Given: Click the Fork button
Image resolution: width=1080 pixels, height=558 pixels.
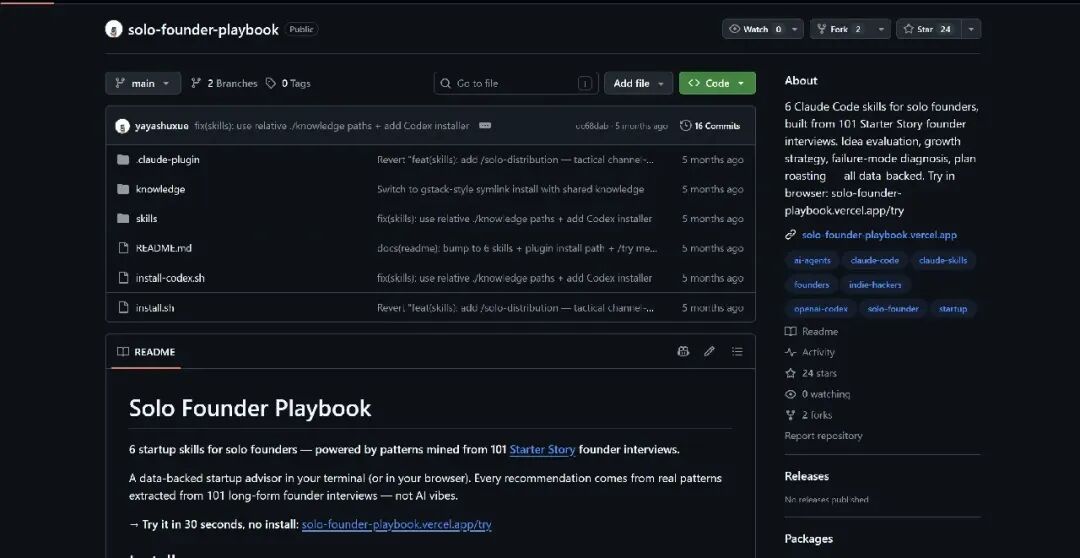Looking at the screenshot, I should tap(839, 29).
